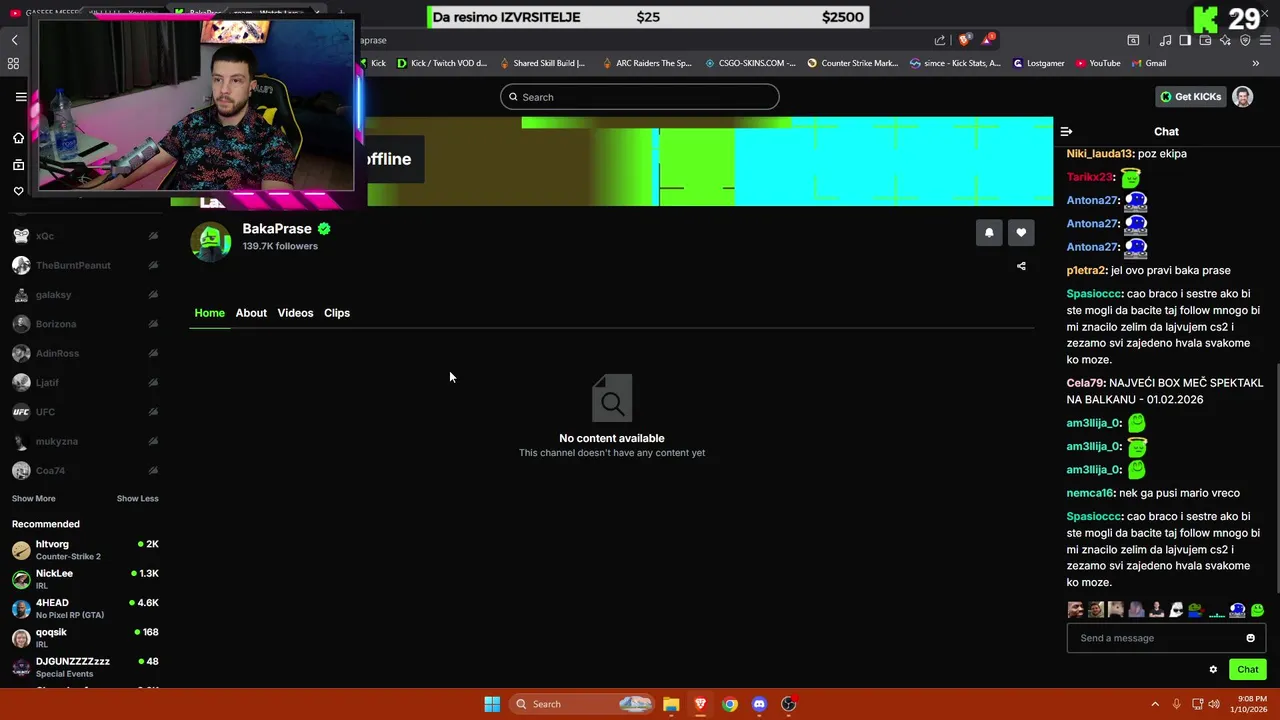Open the Videos tab
Image resolution: width=1280 pixels, height=720 pixels.
[x=295, y=313]
